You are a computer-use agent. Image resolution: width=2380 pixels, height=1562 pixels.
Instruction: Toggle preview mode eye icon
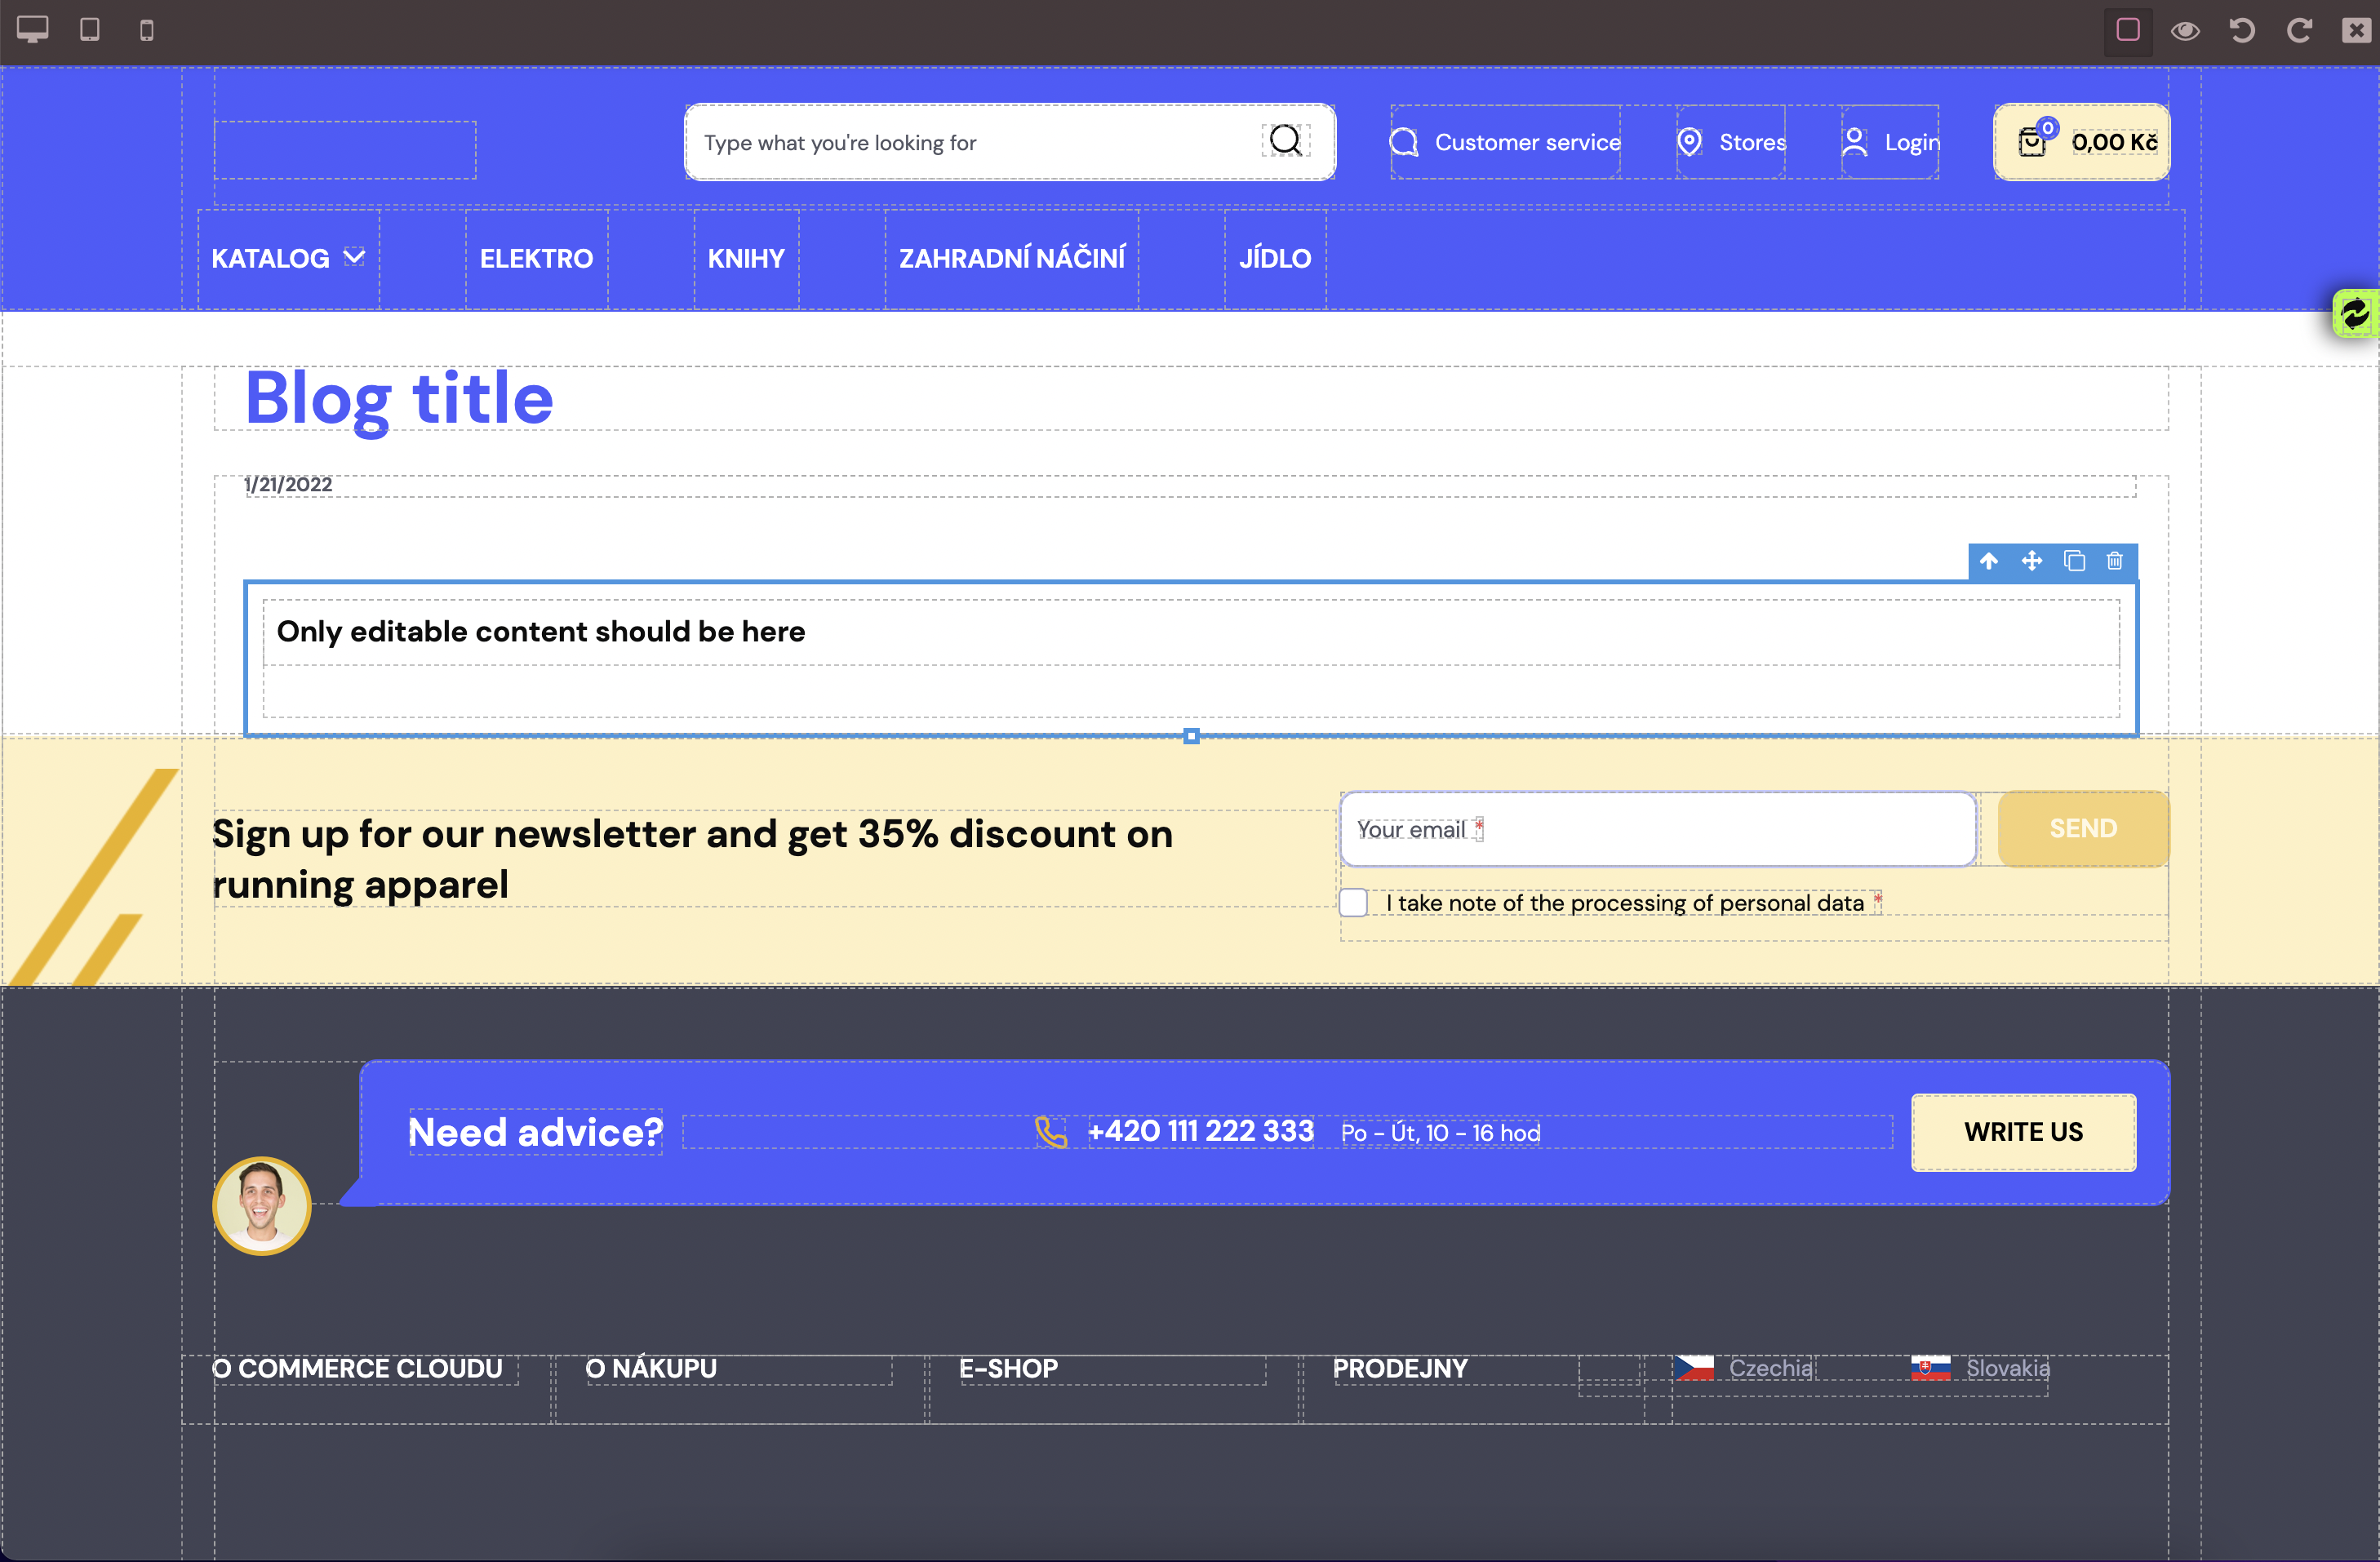2185,31
